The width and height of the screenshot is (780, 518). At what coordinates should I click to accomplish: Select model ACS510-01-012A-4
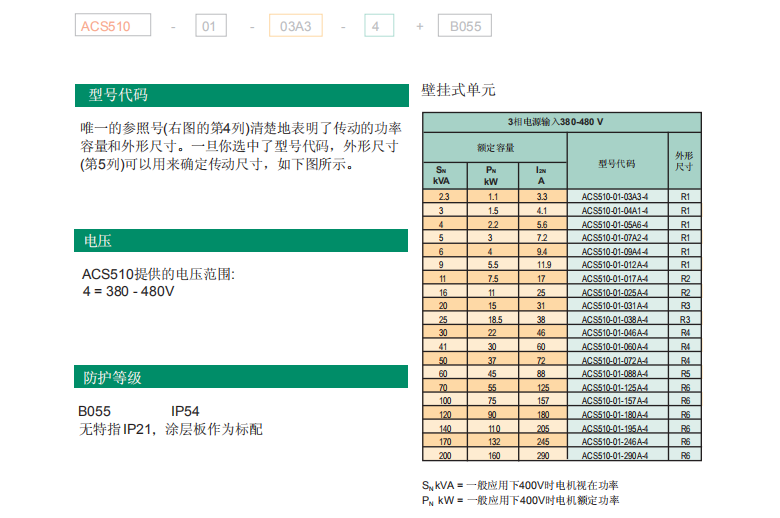615,265
